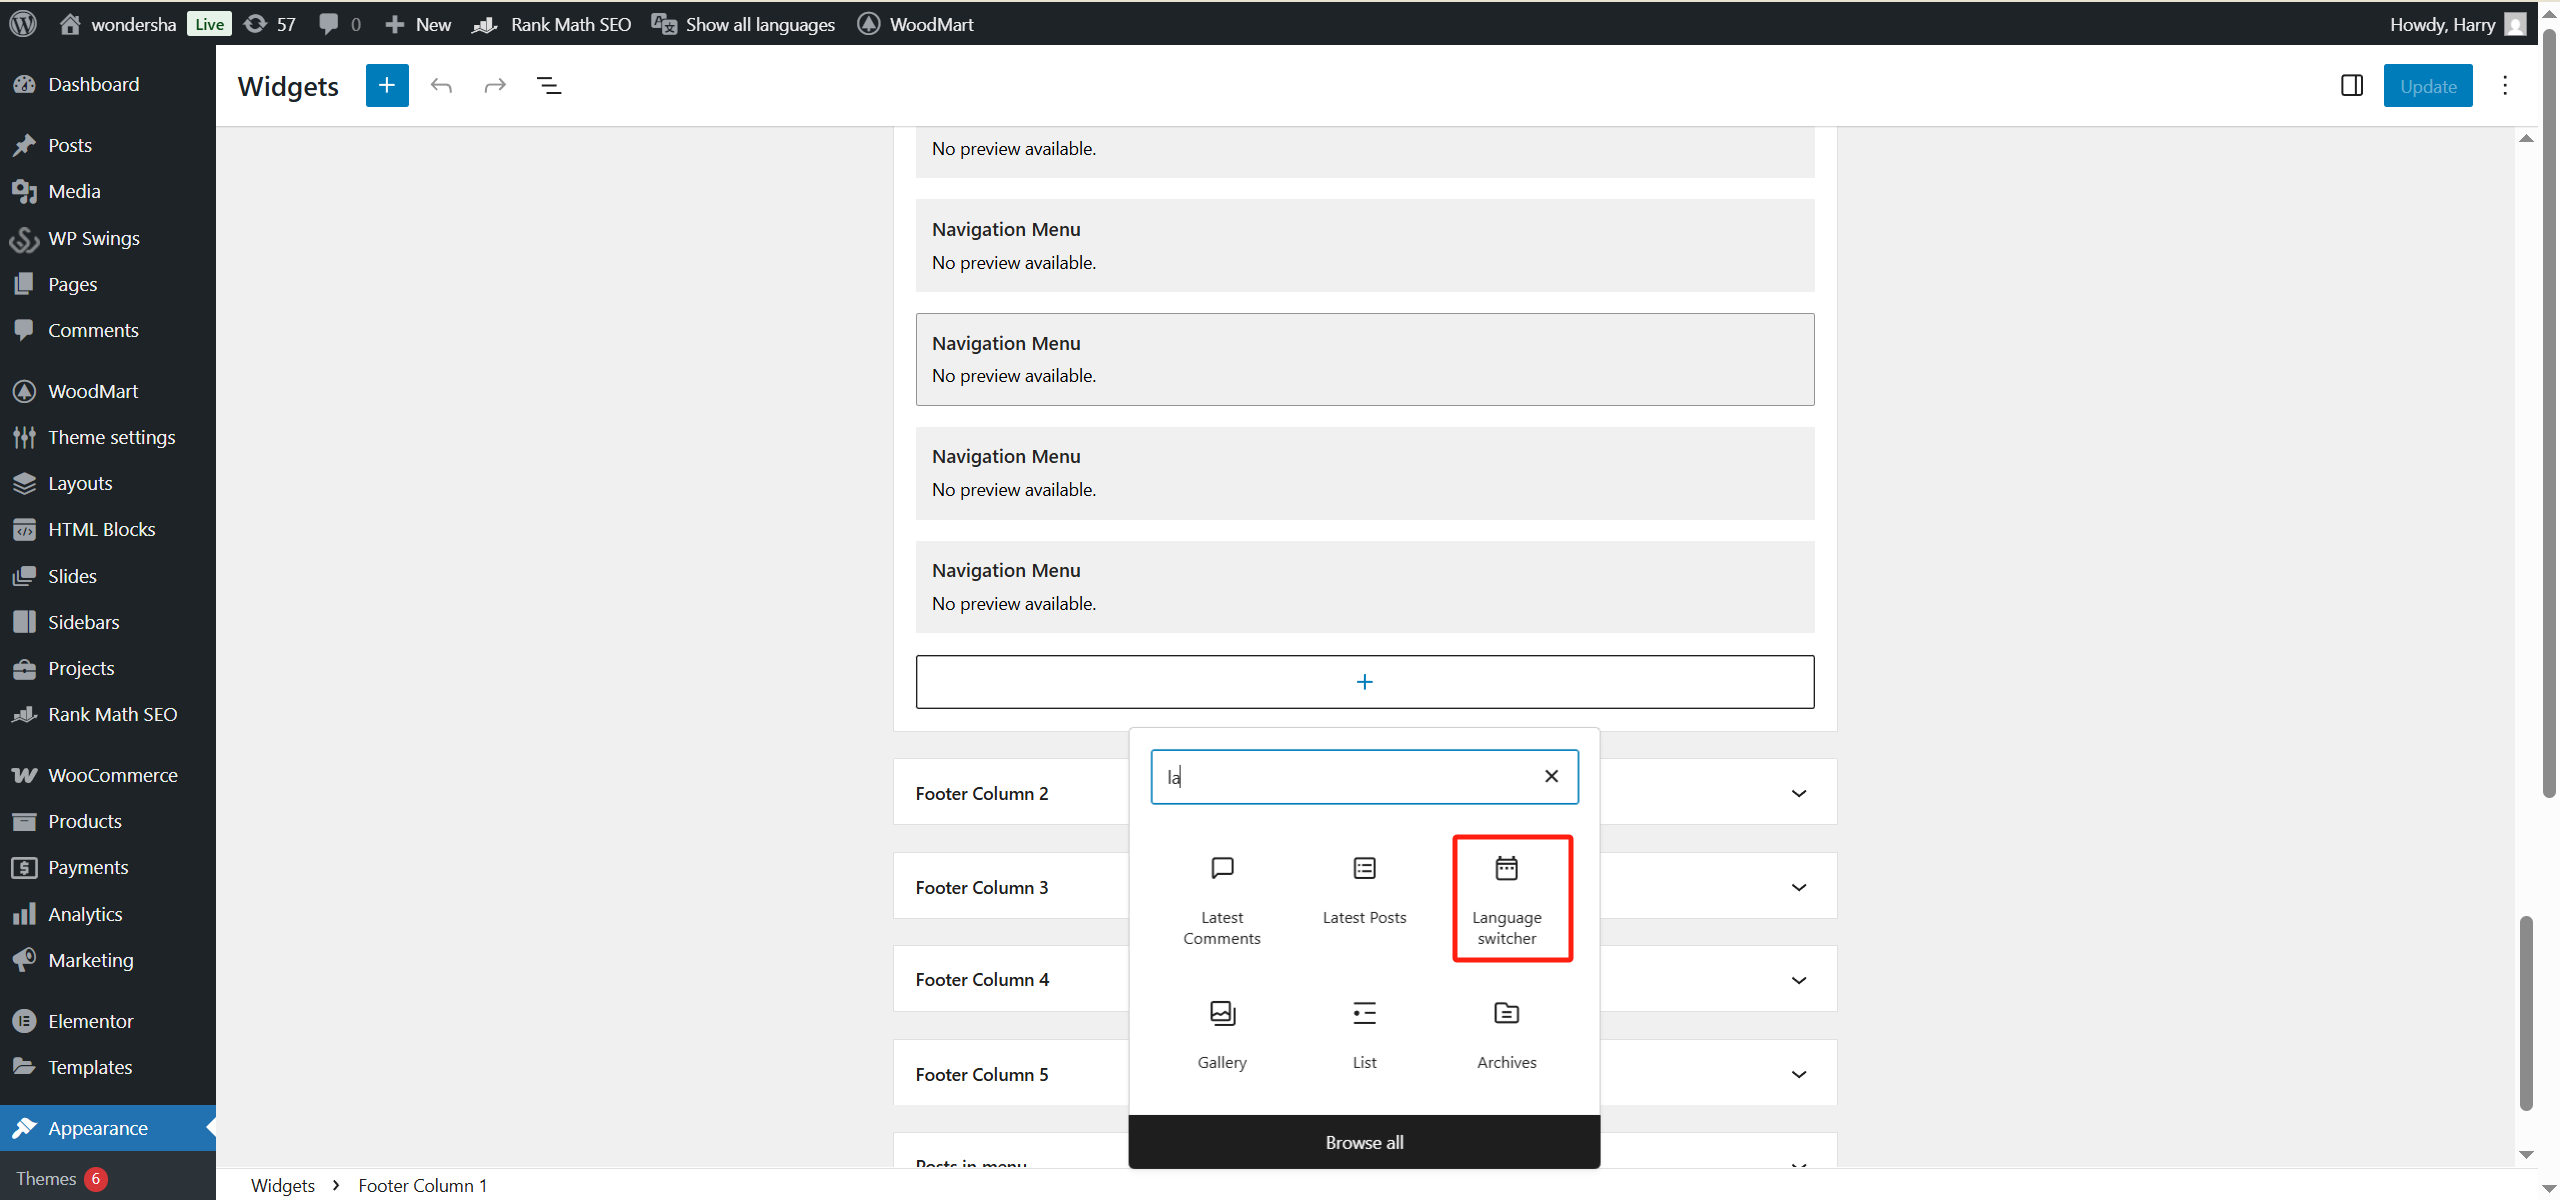The image size is (2560, 1200).
Task: Select the Latest Comments block
Action: (1221, 897)
